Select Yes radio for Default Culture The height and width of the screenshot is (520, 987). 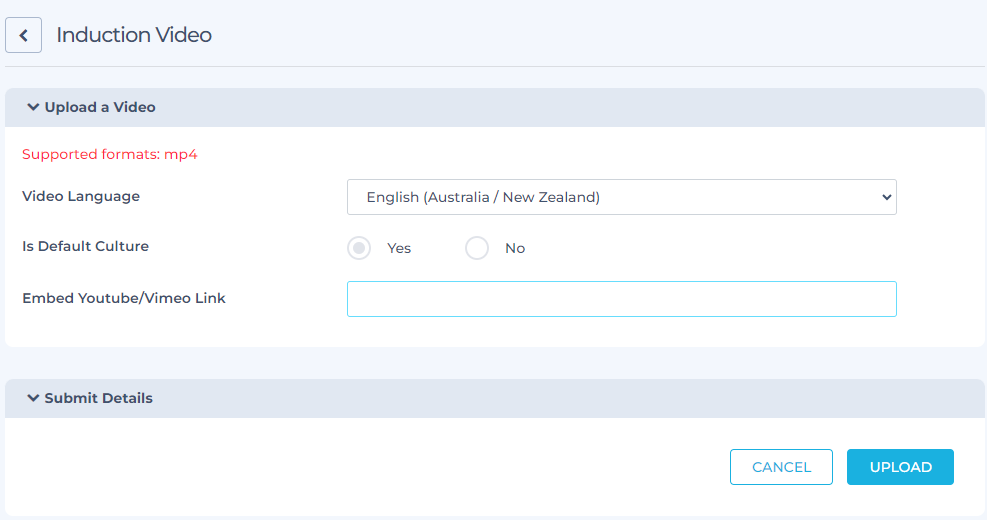[359, 248]
